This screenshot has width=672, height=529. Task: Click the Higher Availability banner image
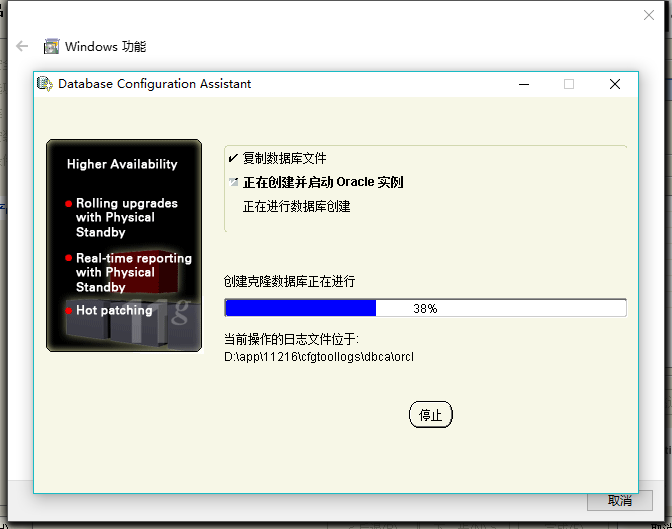coord(124,245)
